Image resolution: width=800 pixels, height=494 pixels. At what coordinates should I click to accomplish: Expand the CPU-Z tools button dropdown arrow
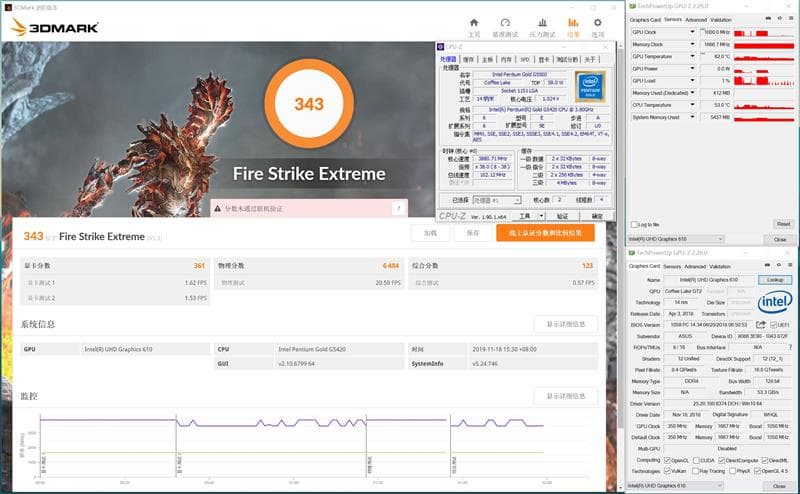[541, 216]
